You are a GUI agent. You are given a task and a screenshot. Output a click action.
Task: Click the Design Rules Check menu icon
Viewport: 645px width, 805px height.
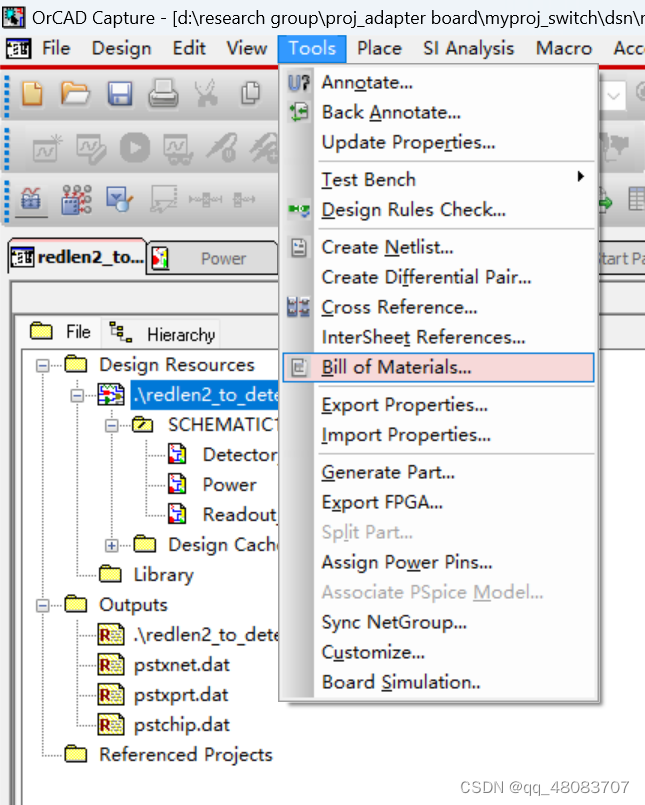(299, 209)
